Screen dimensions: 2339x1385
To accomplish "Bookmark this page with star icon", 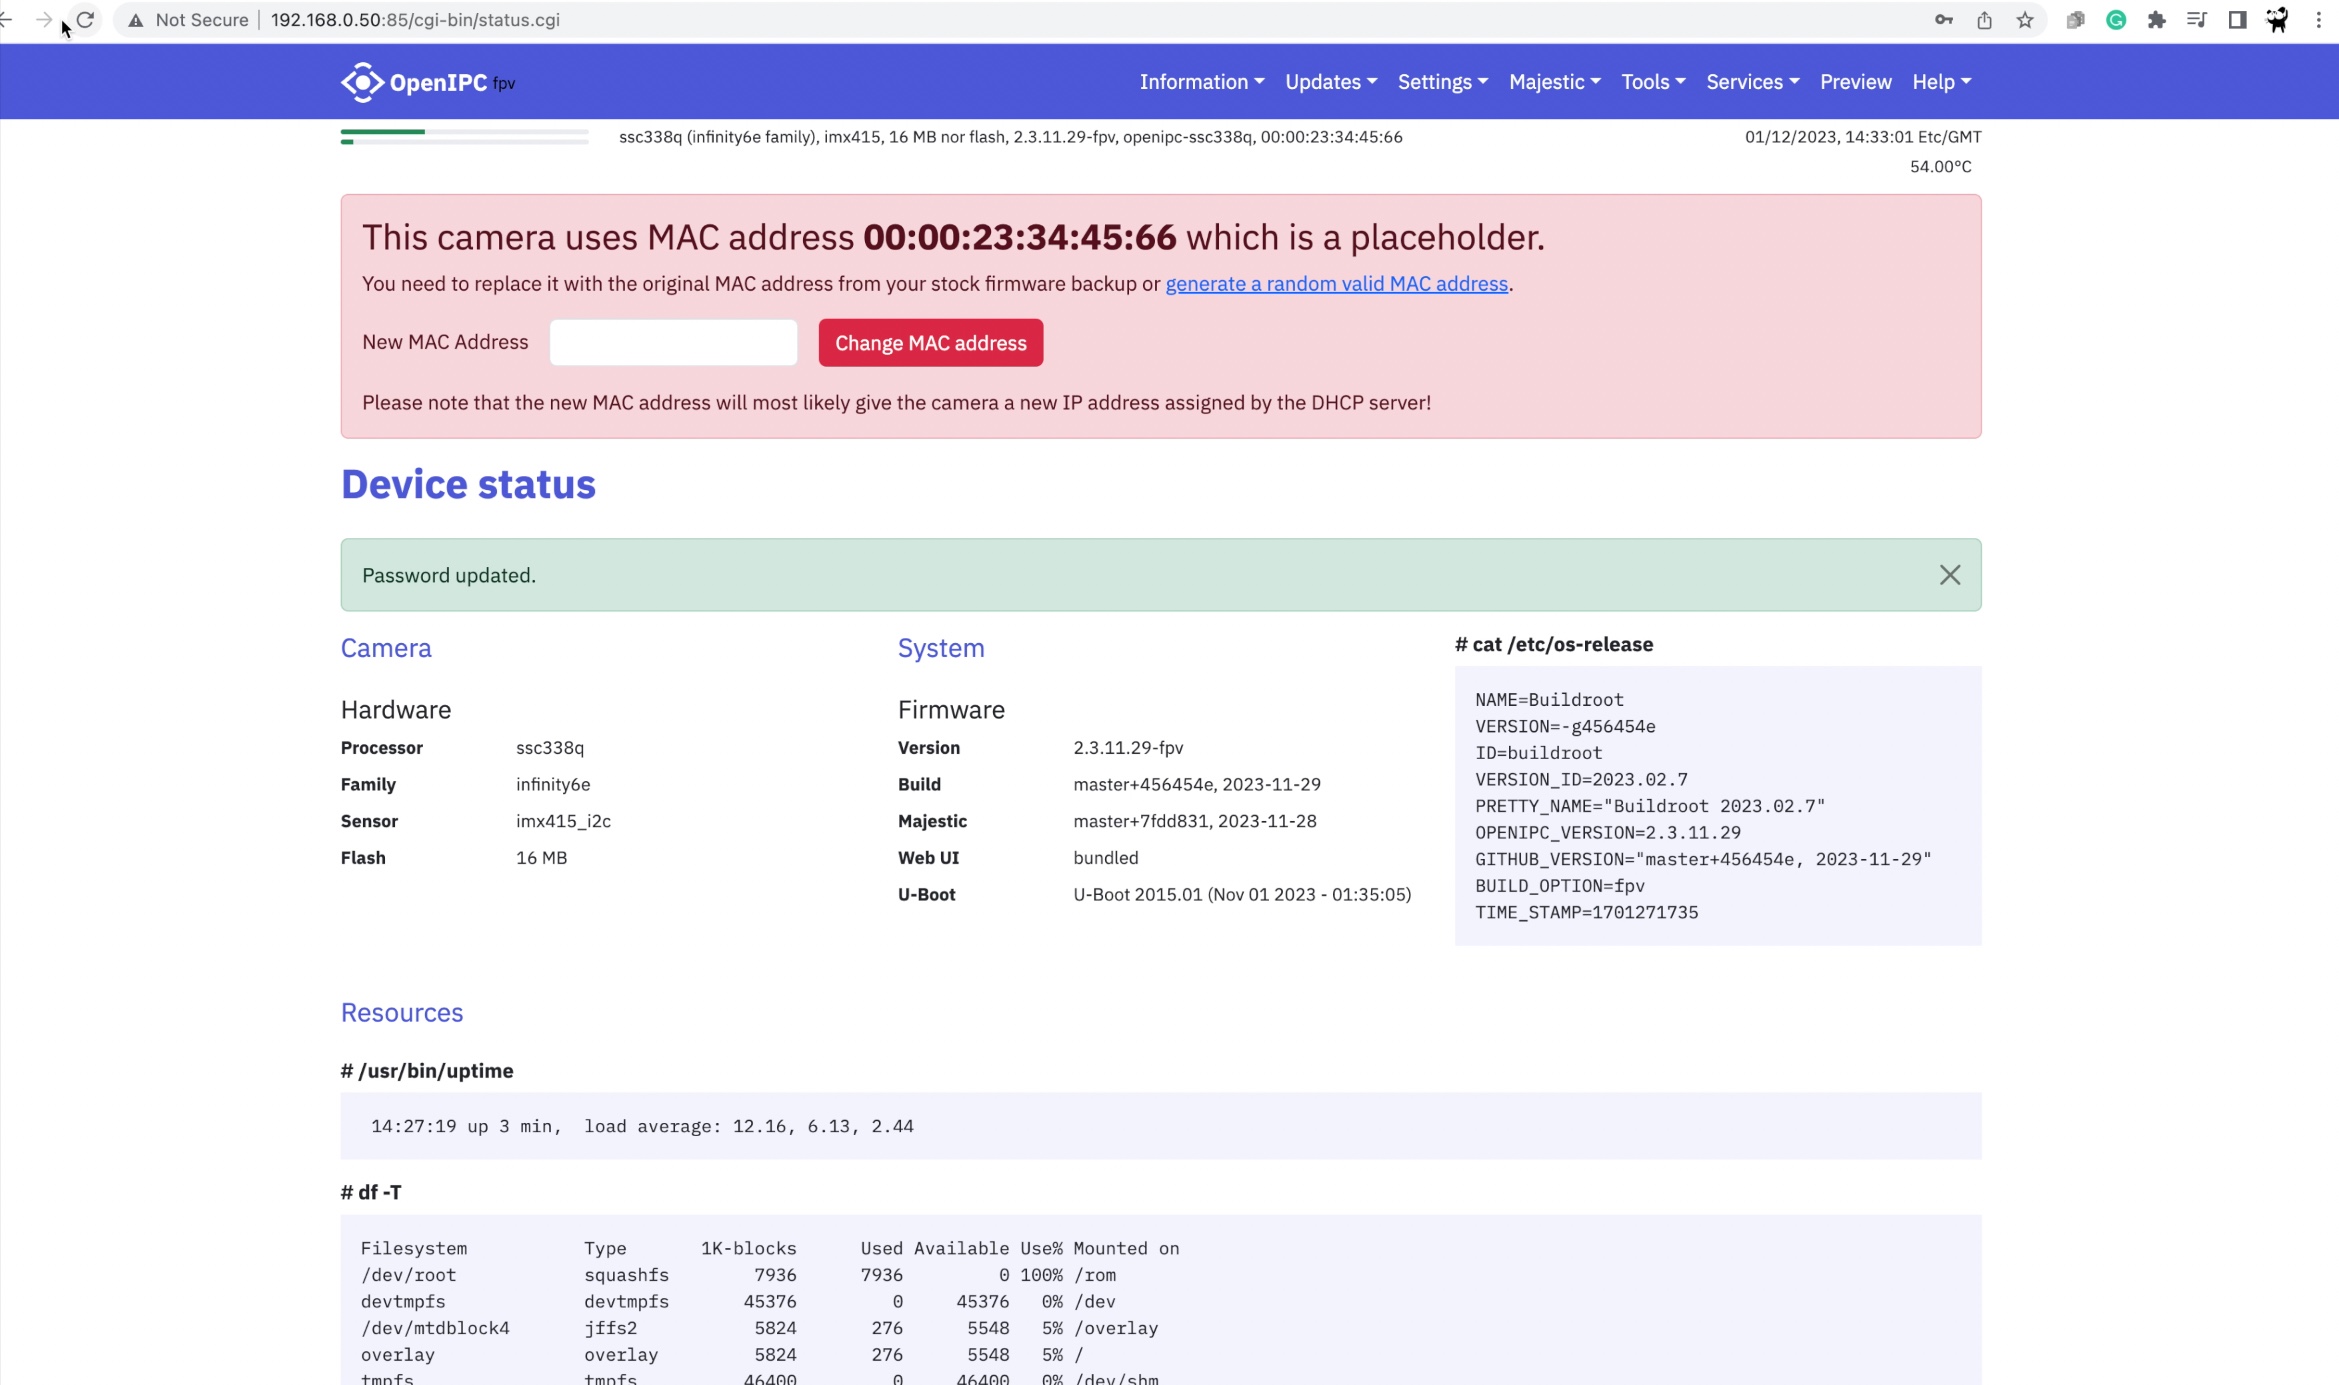I will (2025, 20).
